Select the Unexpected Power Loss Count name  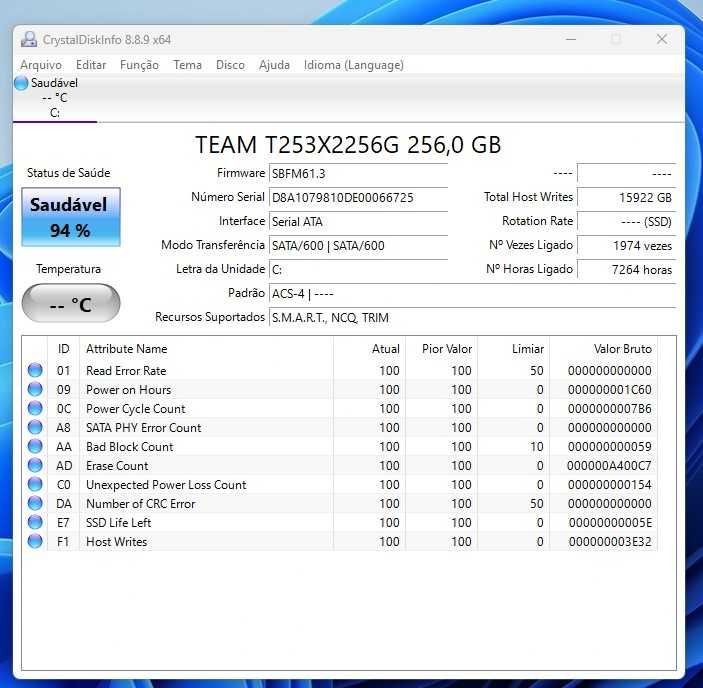(166, 485)
